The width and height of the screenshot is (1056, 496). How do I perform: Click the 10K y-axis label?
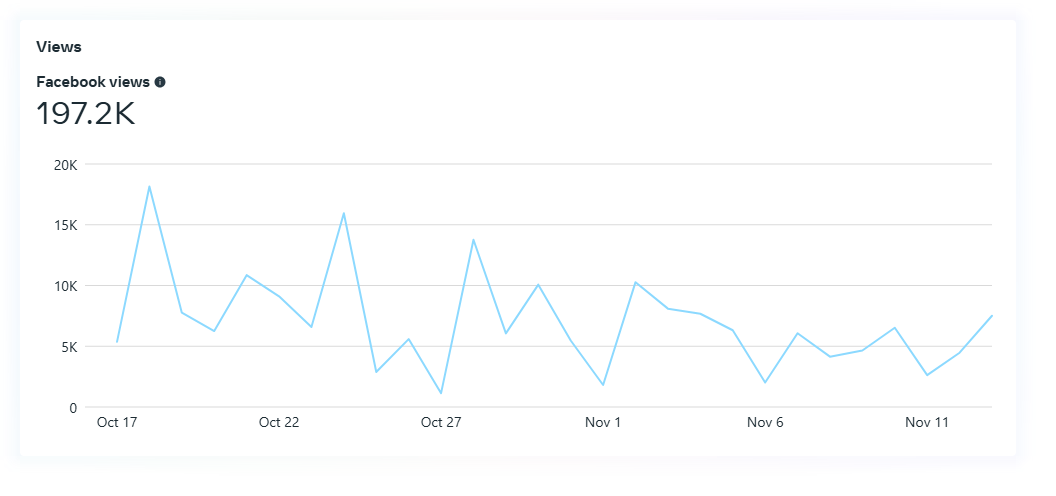65,286
